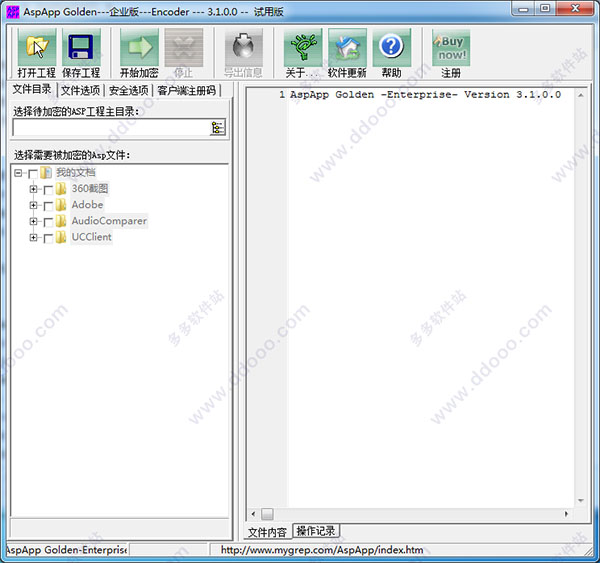Click editor line 'AspApp Golden -Enterprise- Version 3.1.0.0'
Image resolution: width=600 pixels, height=563 pixels.
pyautogui.click(x=426, y=95)
